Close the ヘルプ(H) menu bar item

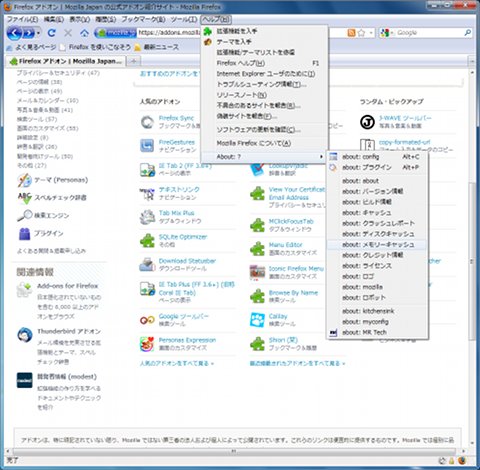click(x=216, y=19)
